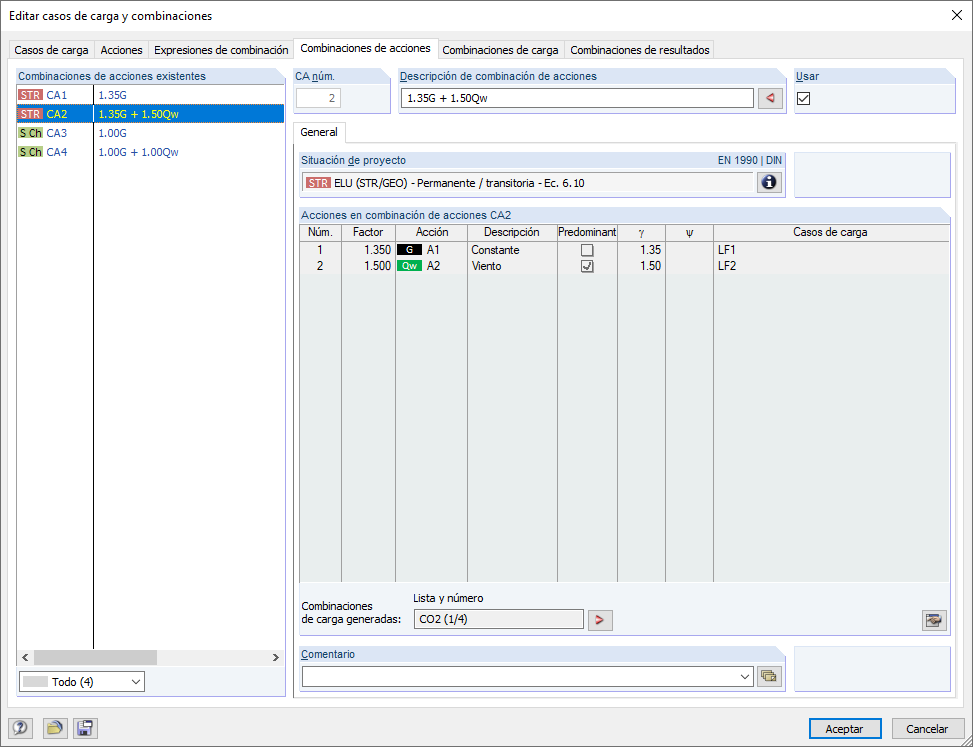973x747 pixels.
Task: Click the Factor cell 1.350
Action: coord(369,250)
